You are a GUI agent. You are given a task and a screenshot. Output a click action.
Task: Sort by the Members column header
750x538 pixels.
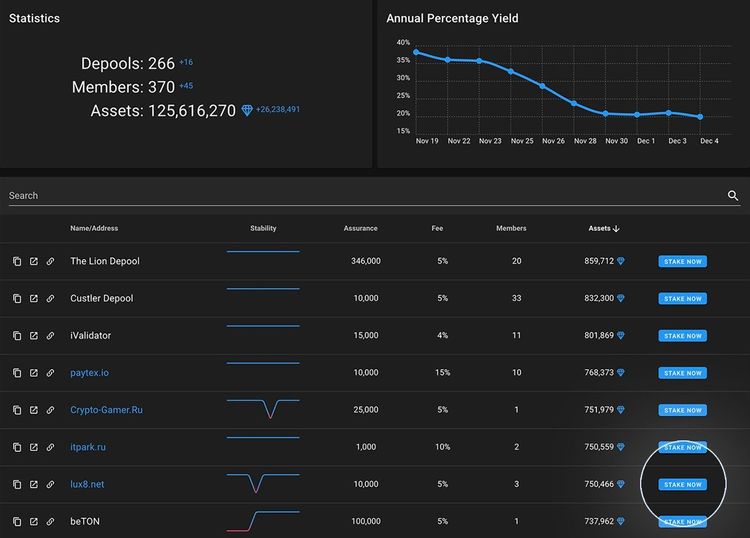(x=511, y=228)
